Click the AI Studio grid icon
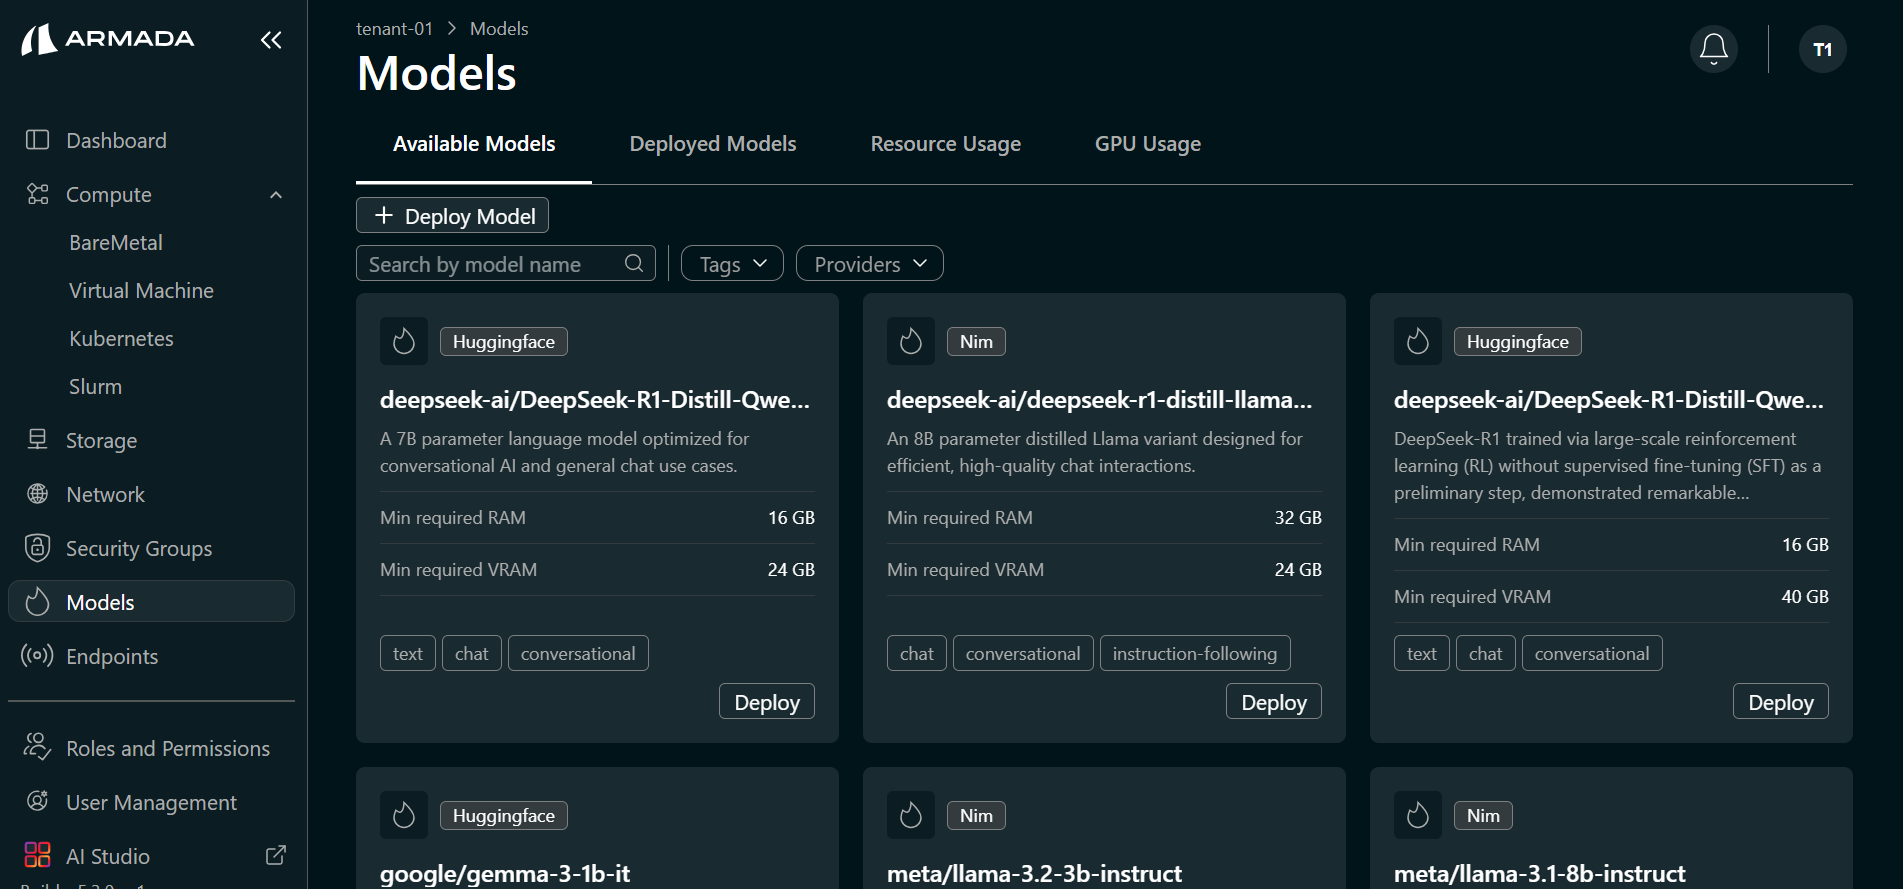1903x889 pixels. (x=37, y=855)
